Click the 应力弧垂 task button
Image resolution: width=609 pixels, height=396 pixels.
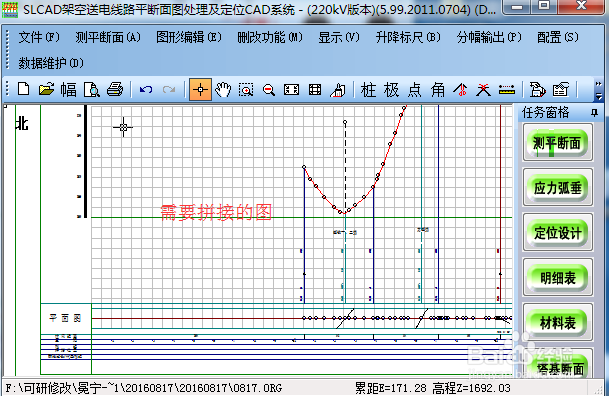point(557,188)
